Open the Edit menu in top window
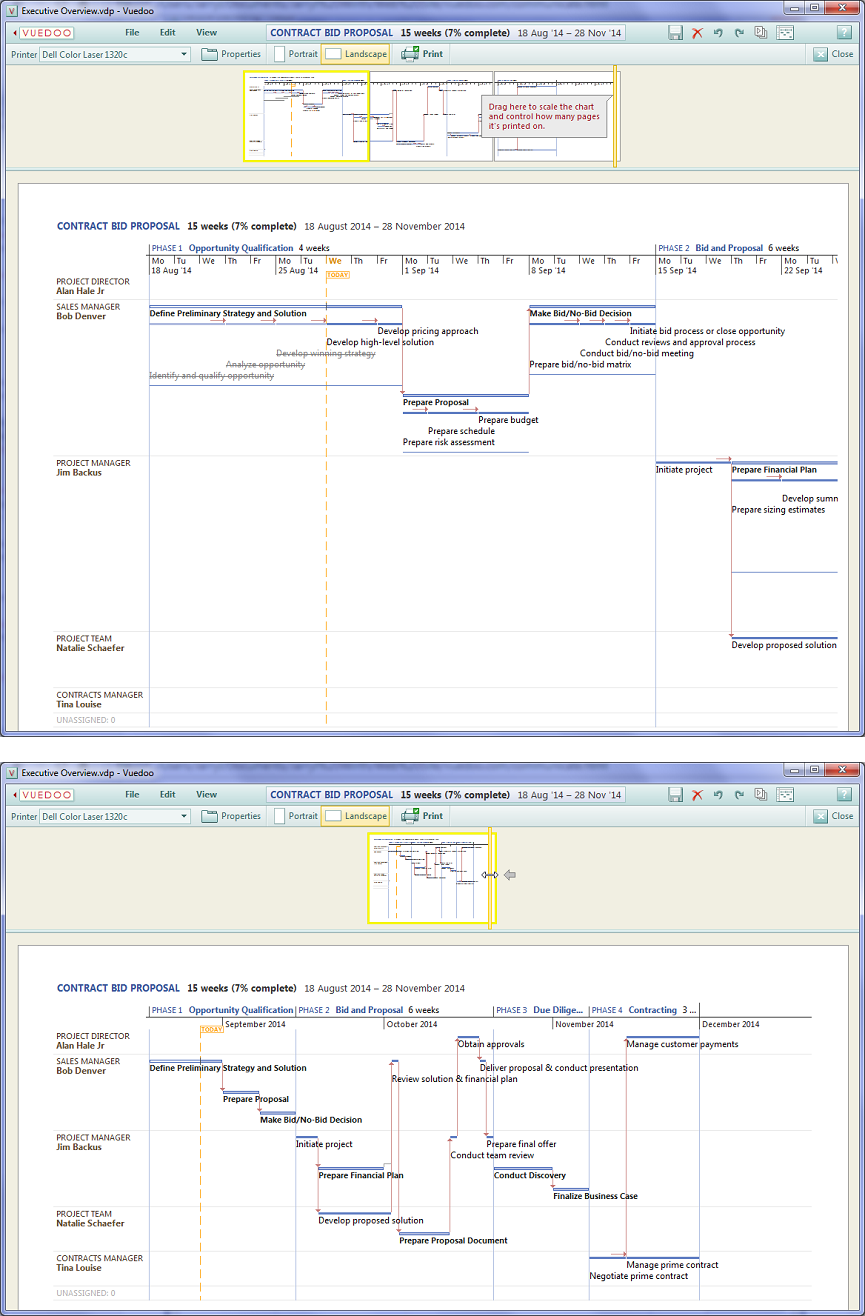Image resolution: width=865 pixels, height=1316 pixels. (x=168, y=33)
